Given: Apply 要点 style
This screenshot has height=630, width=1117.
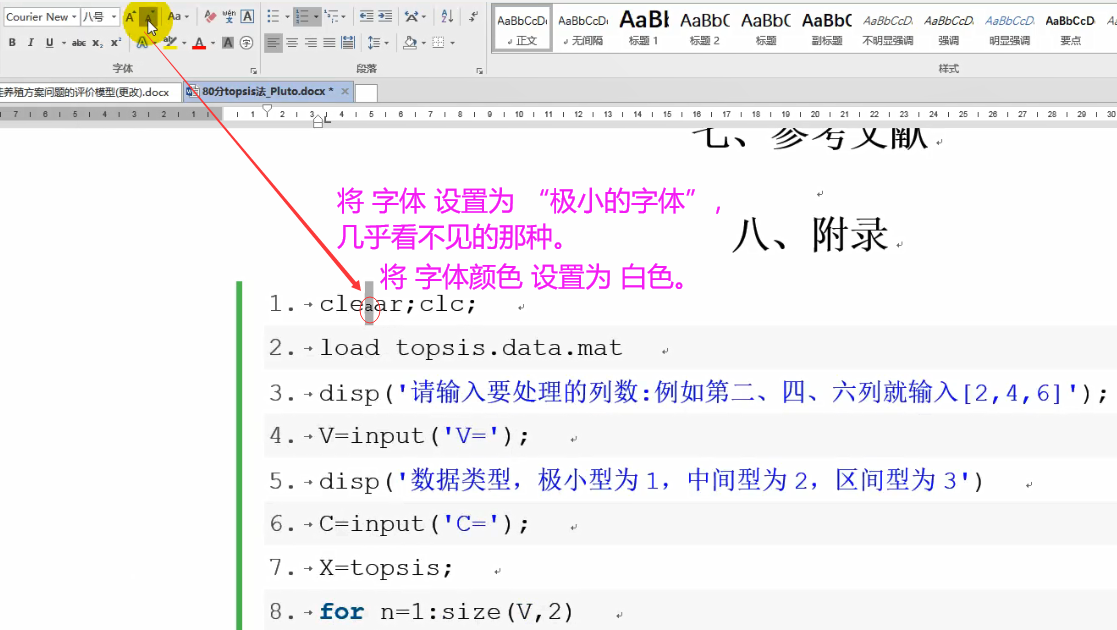Looking at the screenshot, I should (1070, 29).
